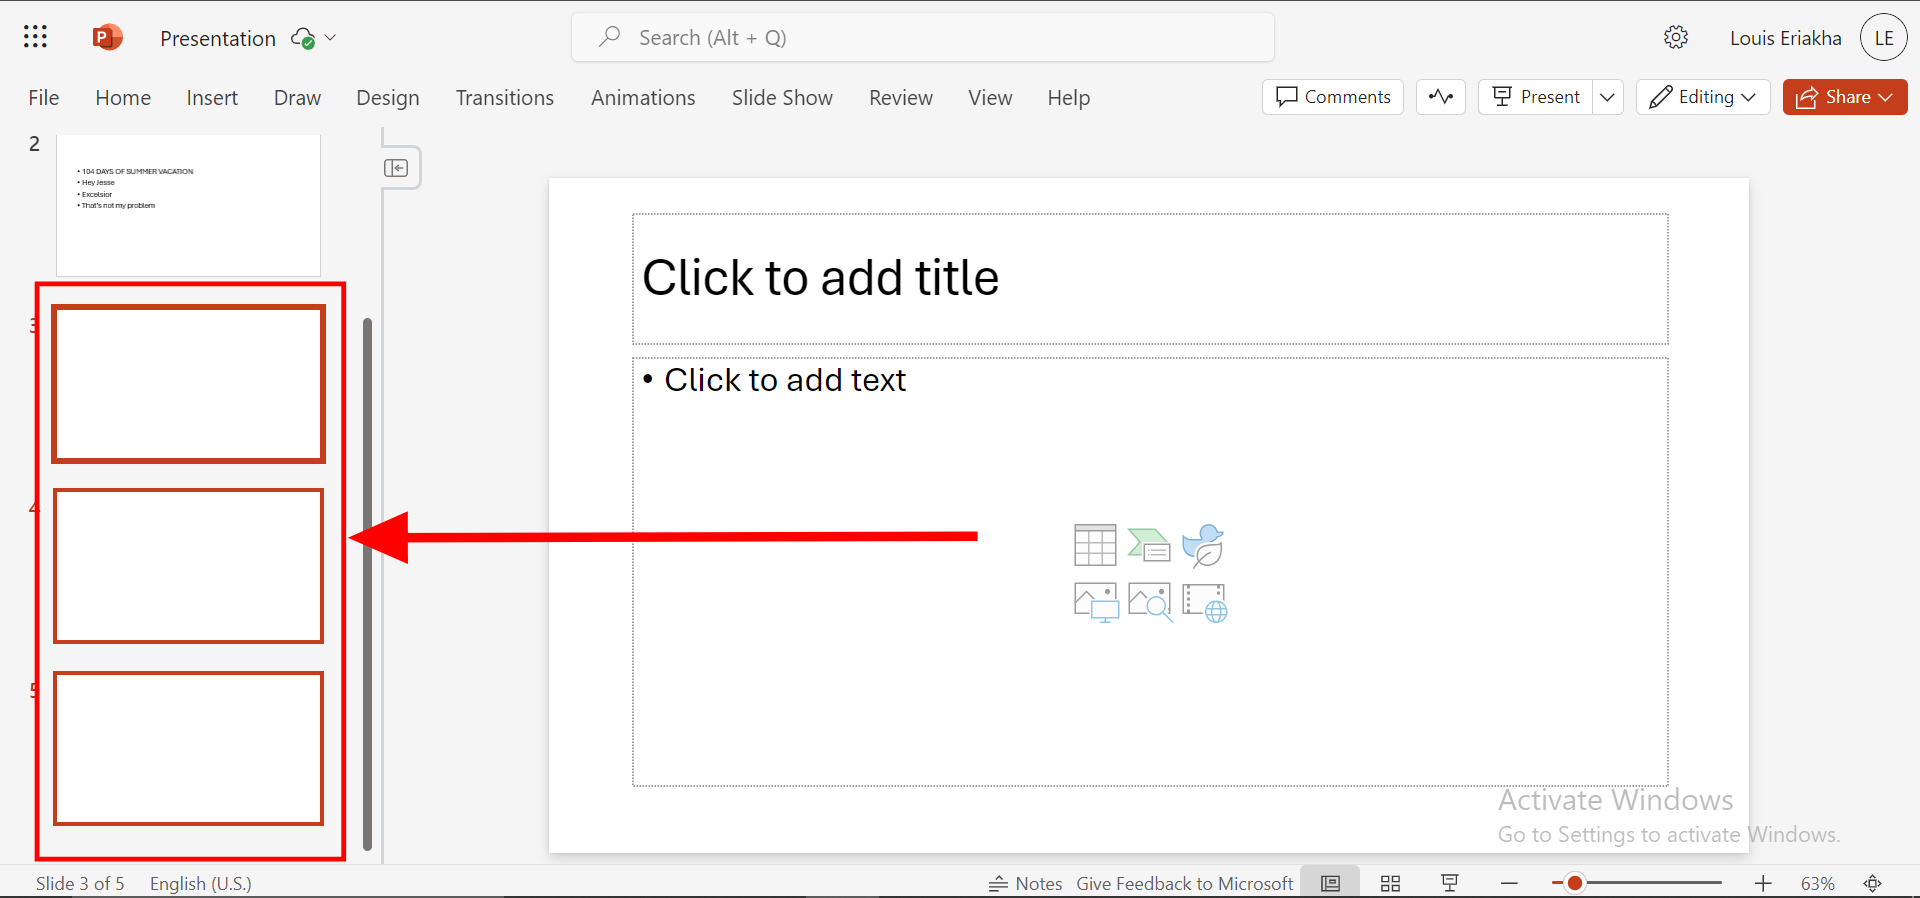Toggle the Notes pane
The image size is (1920, 898).
1026,883
